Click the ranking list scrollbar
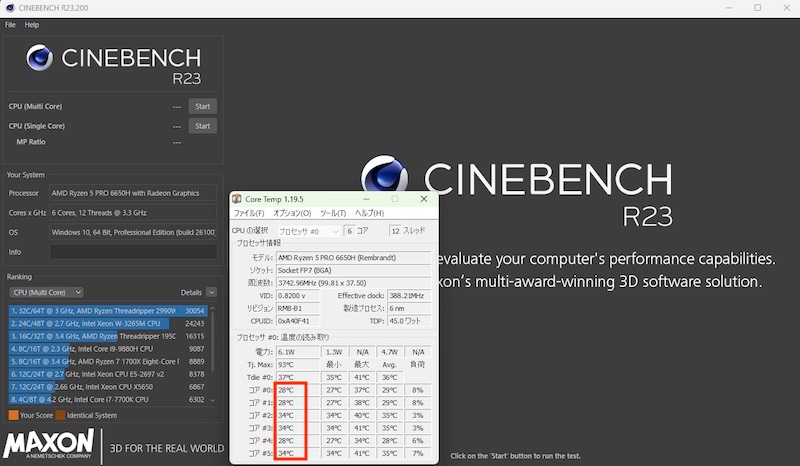Image resolution: width=800 pixels, height=466 pixels. click(x=213, y=341)
